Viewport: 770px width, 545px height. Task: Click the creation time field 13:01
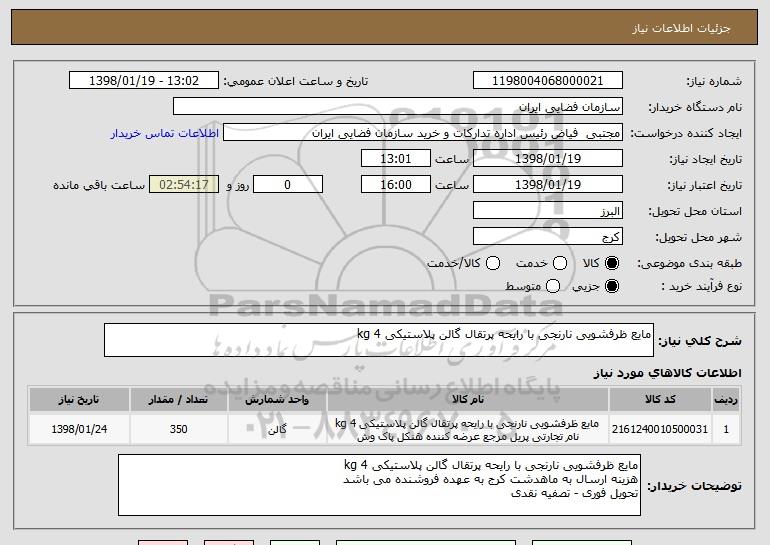[x=396, y=159]
